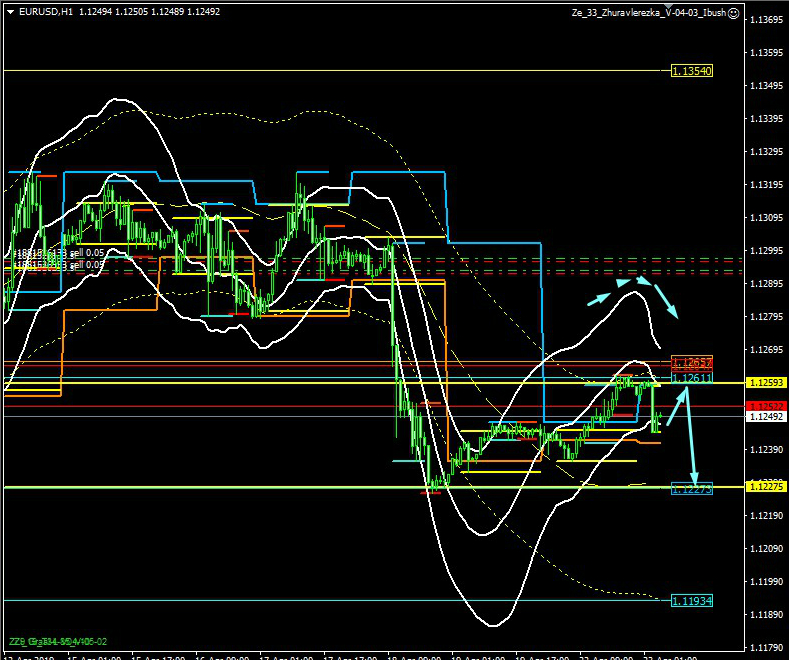789x660 pixels.
Task: Click the expert advisor smiley face icon
Action: point(734,13)
